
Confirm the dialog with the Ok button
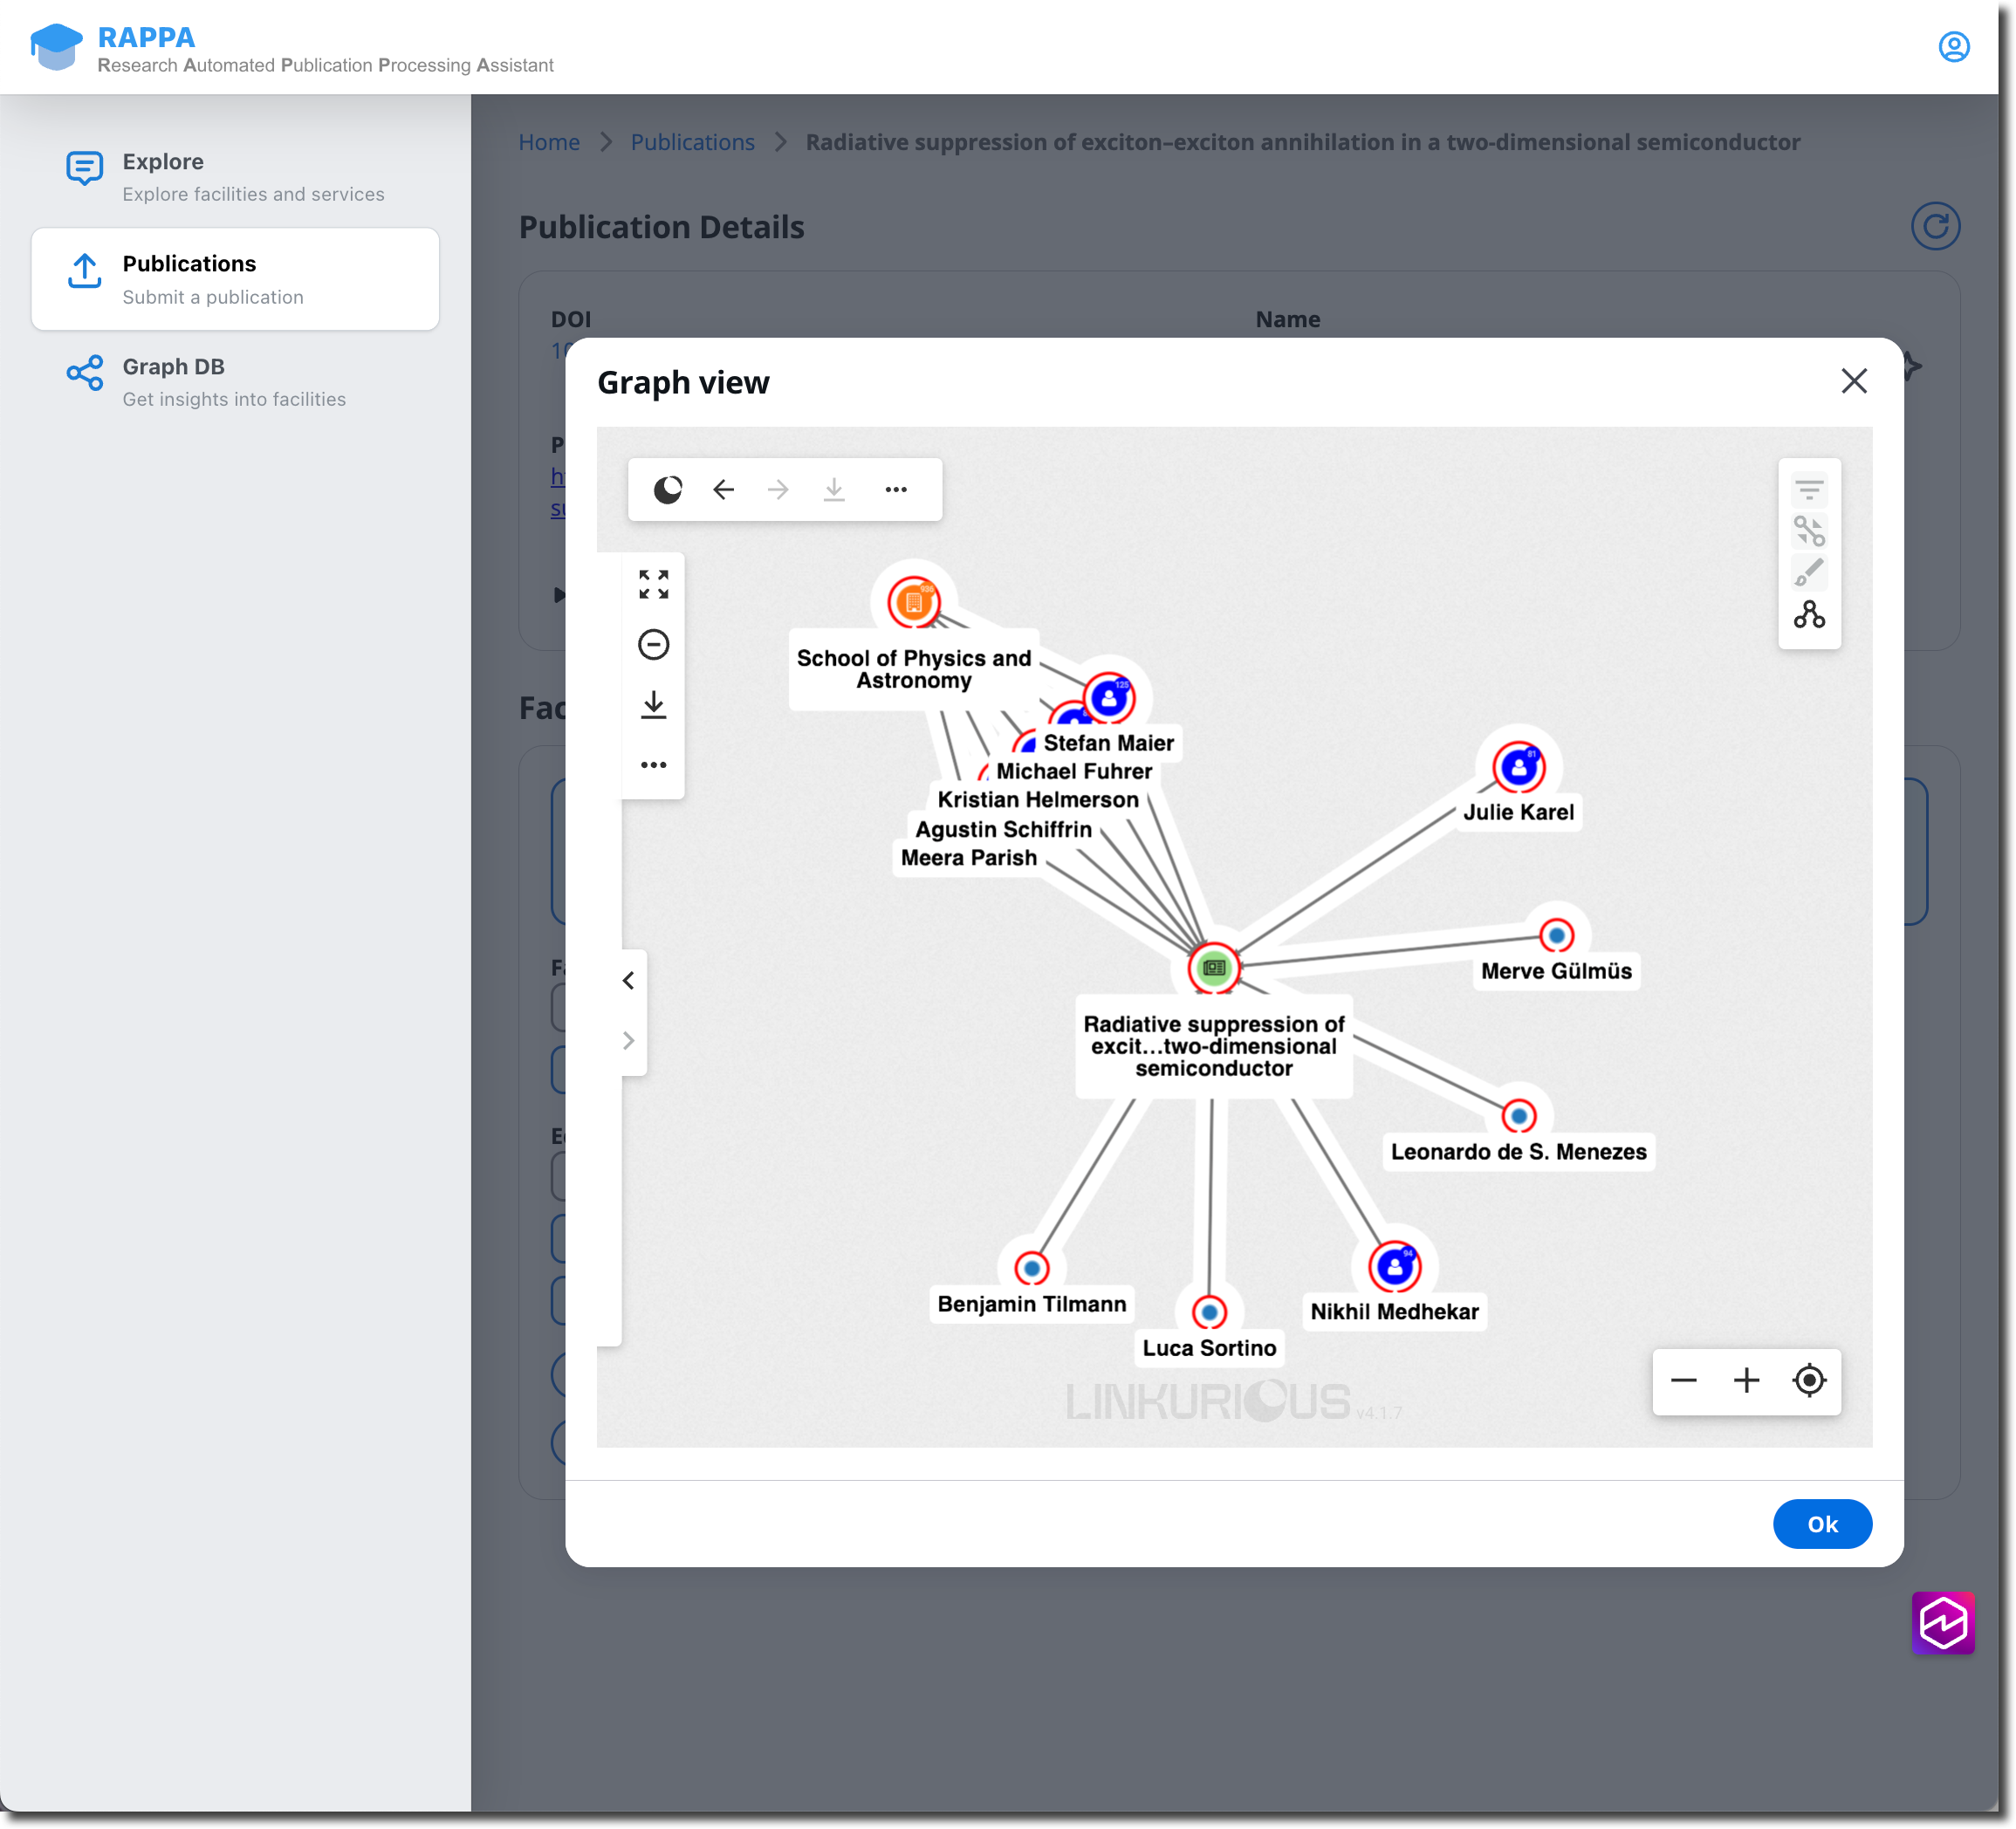click(x=1822, y=1524)
